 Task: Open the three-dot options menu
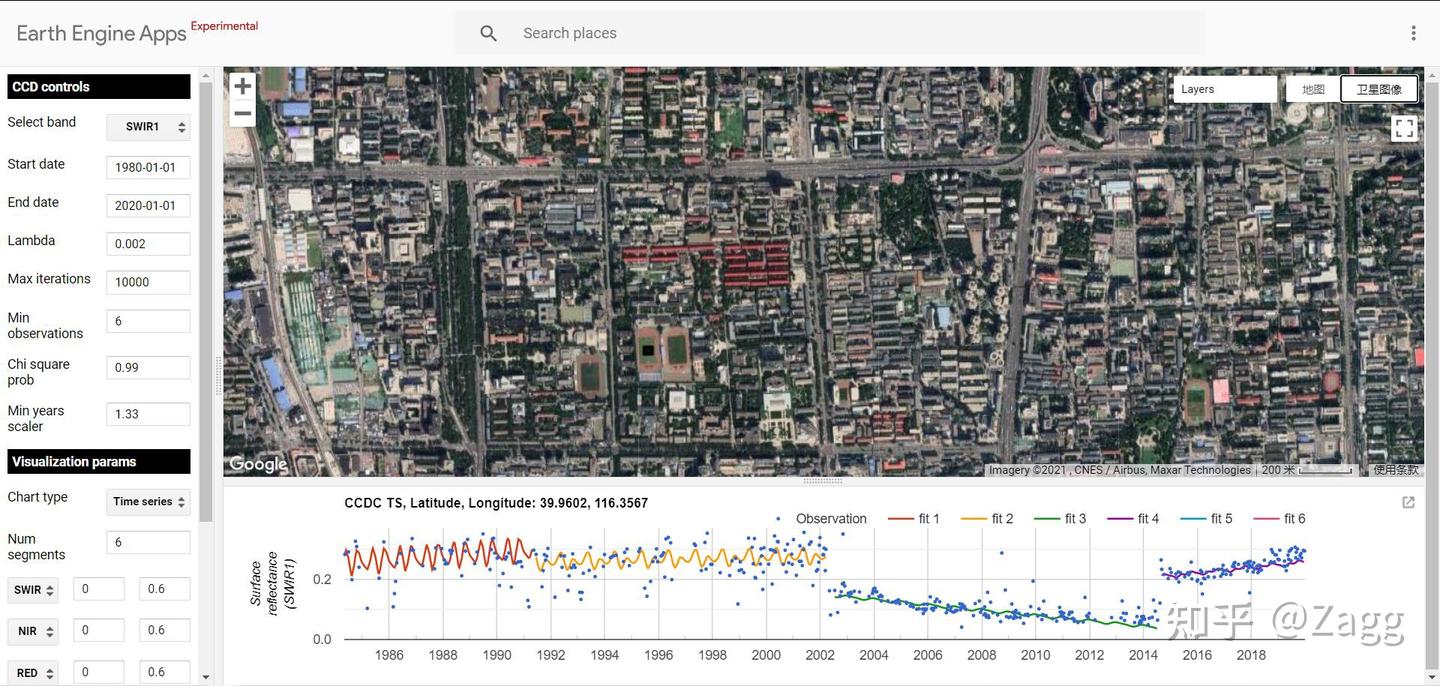[x=1413, y=32]
